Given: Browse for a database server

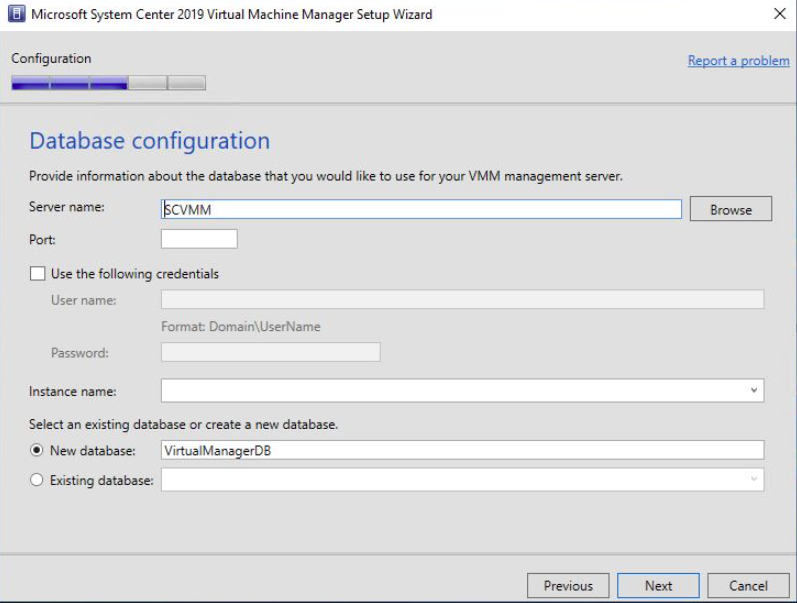Looking at the screenshot, I should [730, 209].
